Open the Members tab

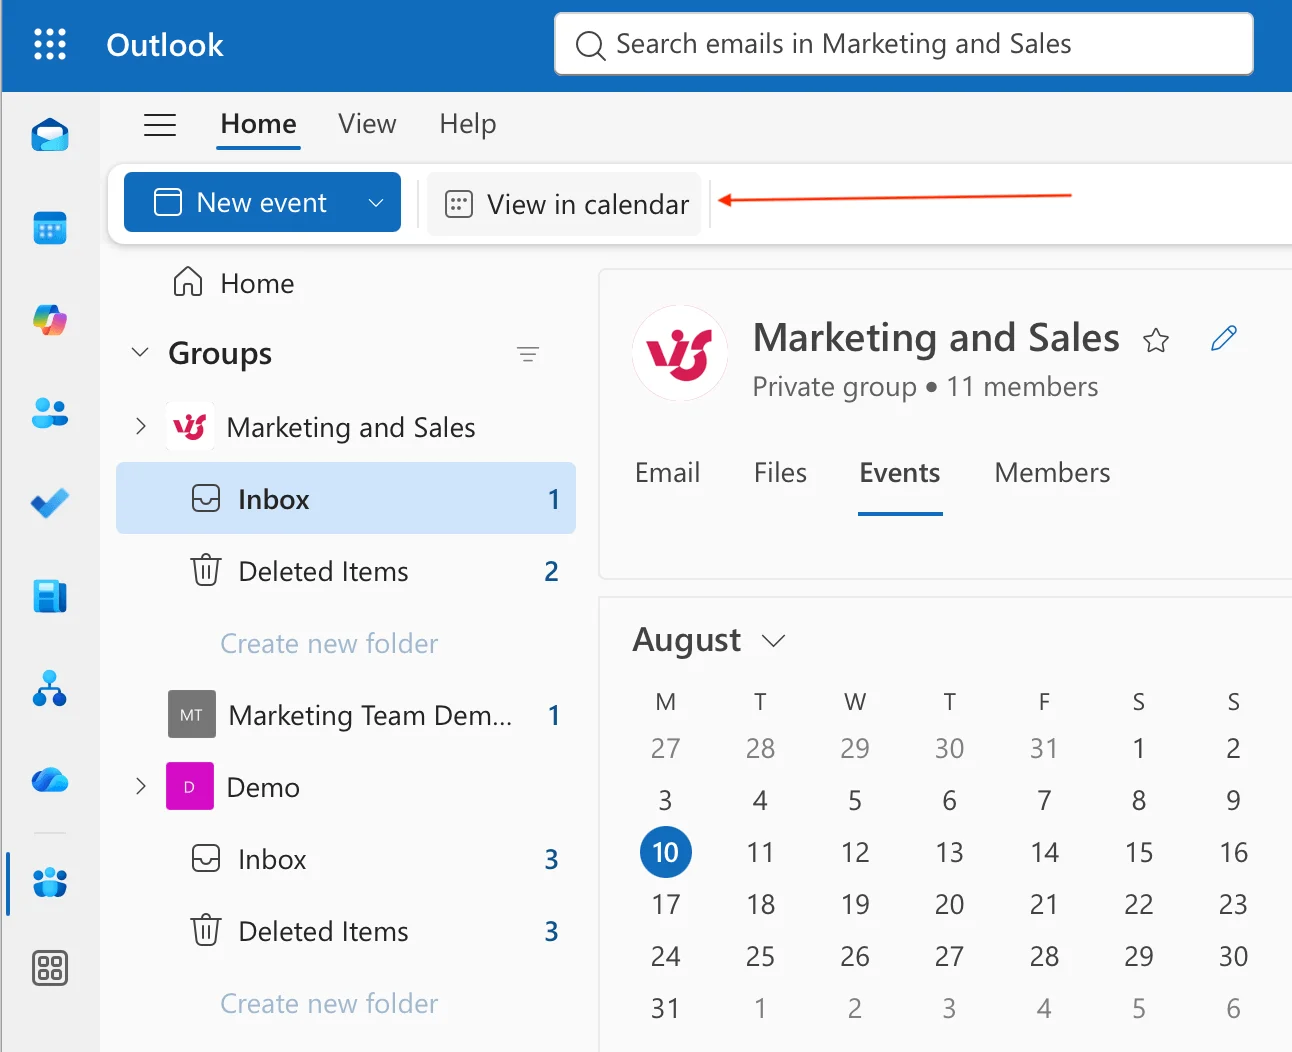tap(1052, 473)
